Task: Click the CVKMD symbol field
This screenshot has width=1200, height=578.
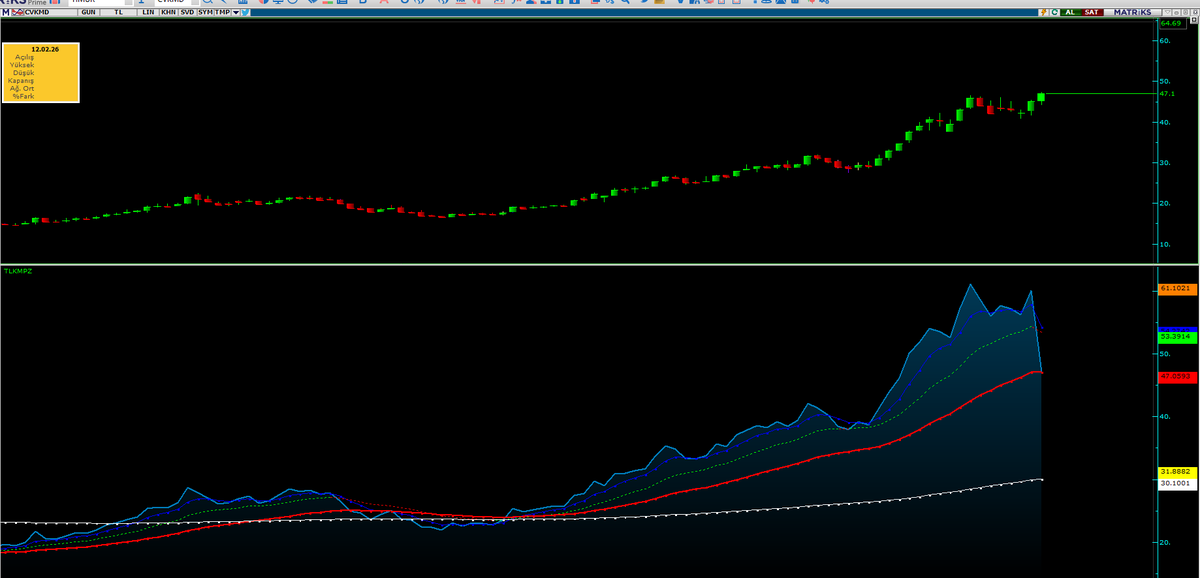Action: pyautogui.click(x=50, y=12)
